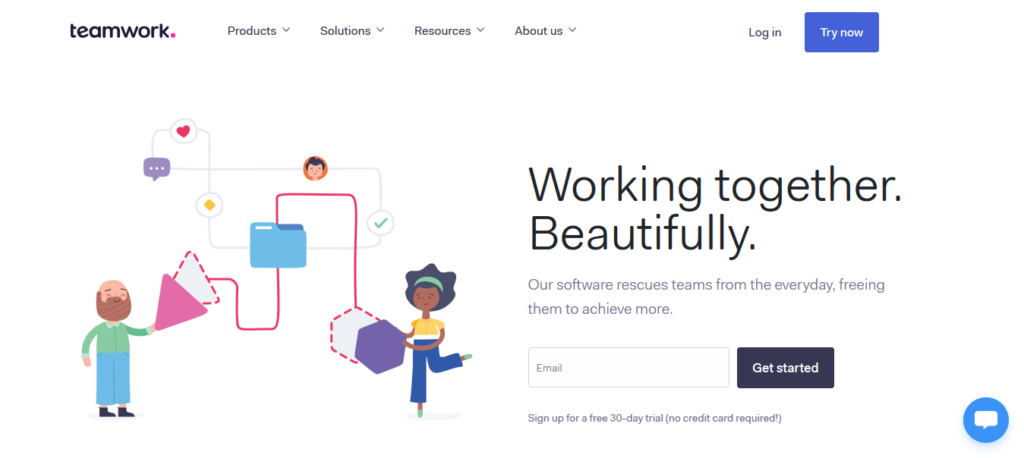
Task: Expand the Products dropdown chevron
Action: click(286, 30)
